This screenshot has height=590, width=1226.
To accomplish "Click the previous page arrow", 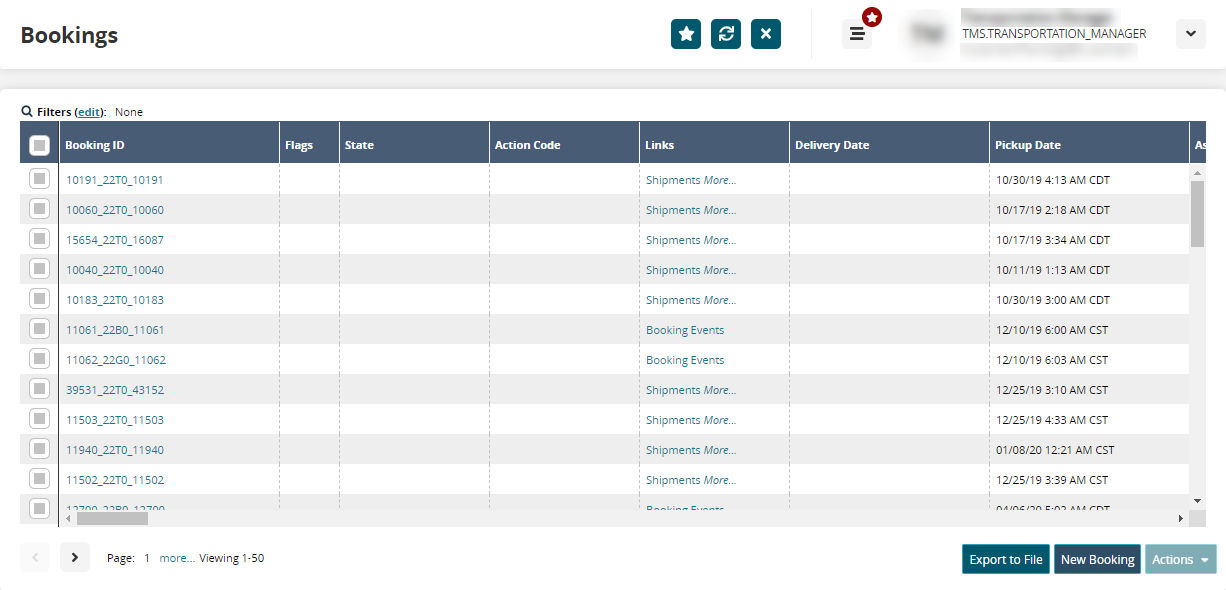I will pyautogui.click(x=35, y=557).
